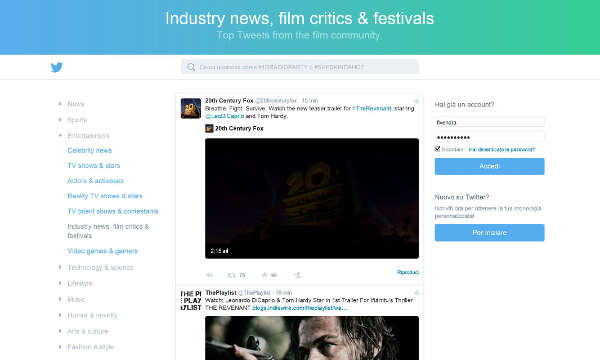The height and width of the screenshot is (360, 600).
Task: Click Riproduci link under the video
Action: (x=408, y=272)
